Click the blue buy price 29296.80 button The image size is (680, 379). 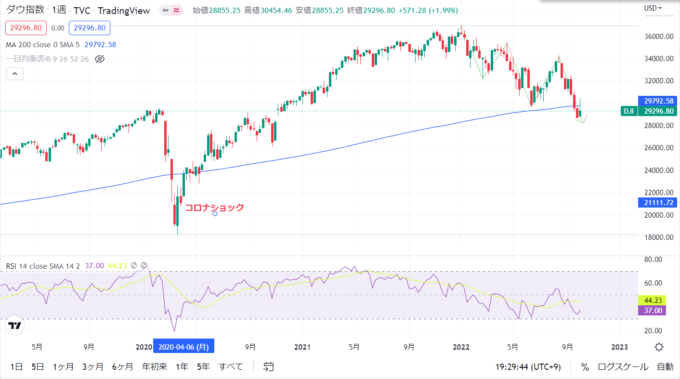click(x=89, y=28)
